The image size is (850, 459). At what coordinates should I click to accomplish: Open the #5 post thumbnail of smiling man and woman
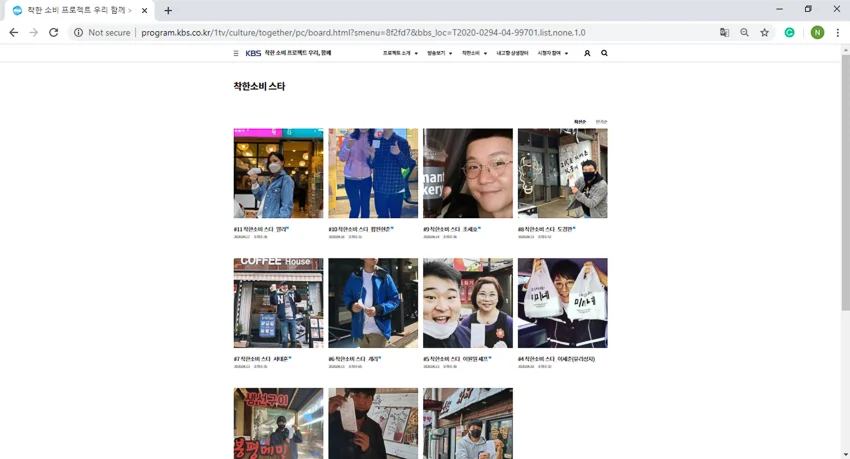tap(468, 303)
